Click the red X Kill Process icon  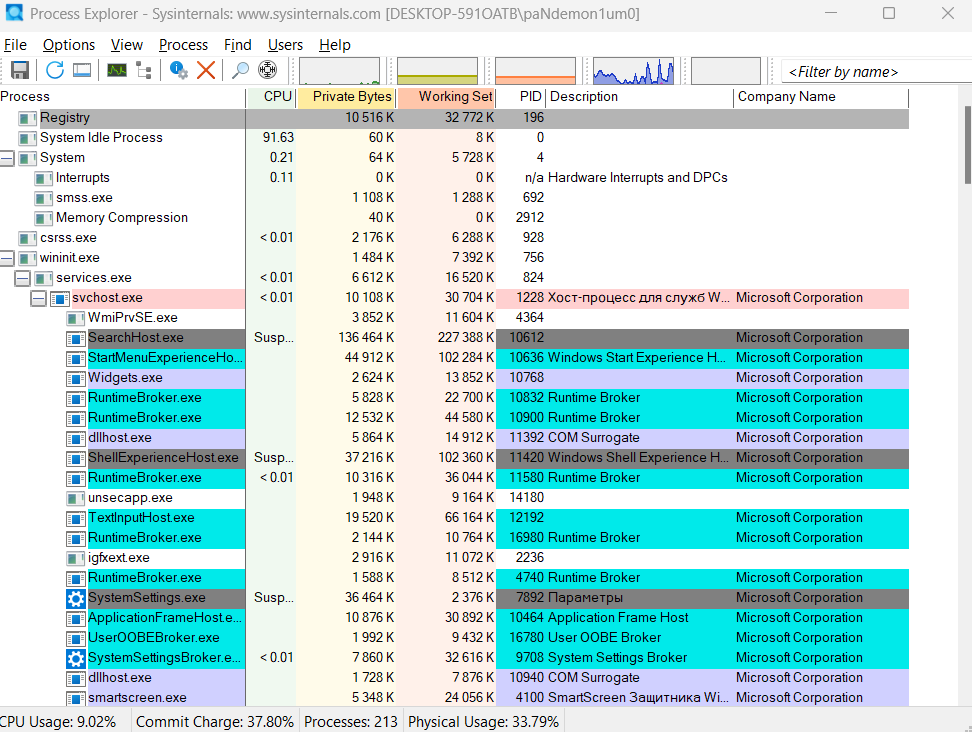click(x=206, y=70)
